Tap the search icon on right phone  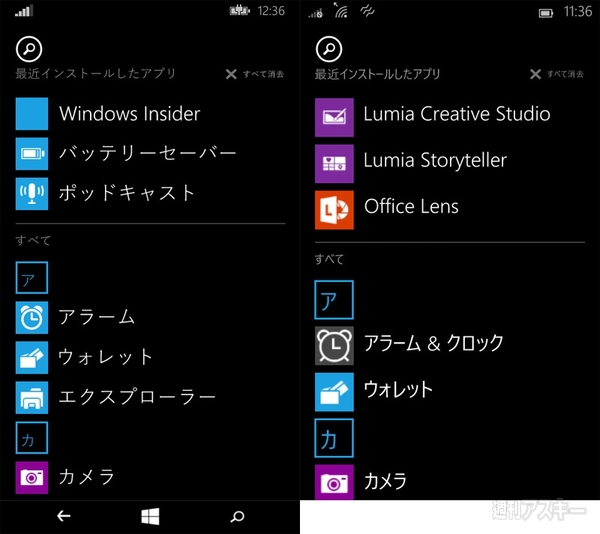[x=329, y=49]
